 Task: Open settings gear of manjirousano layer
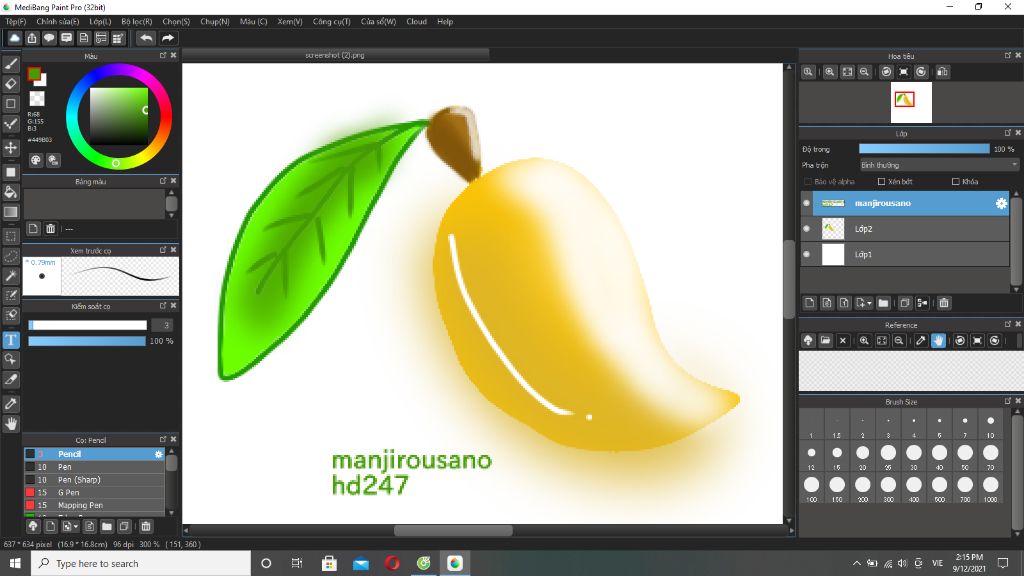1001,203
